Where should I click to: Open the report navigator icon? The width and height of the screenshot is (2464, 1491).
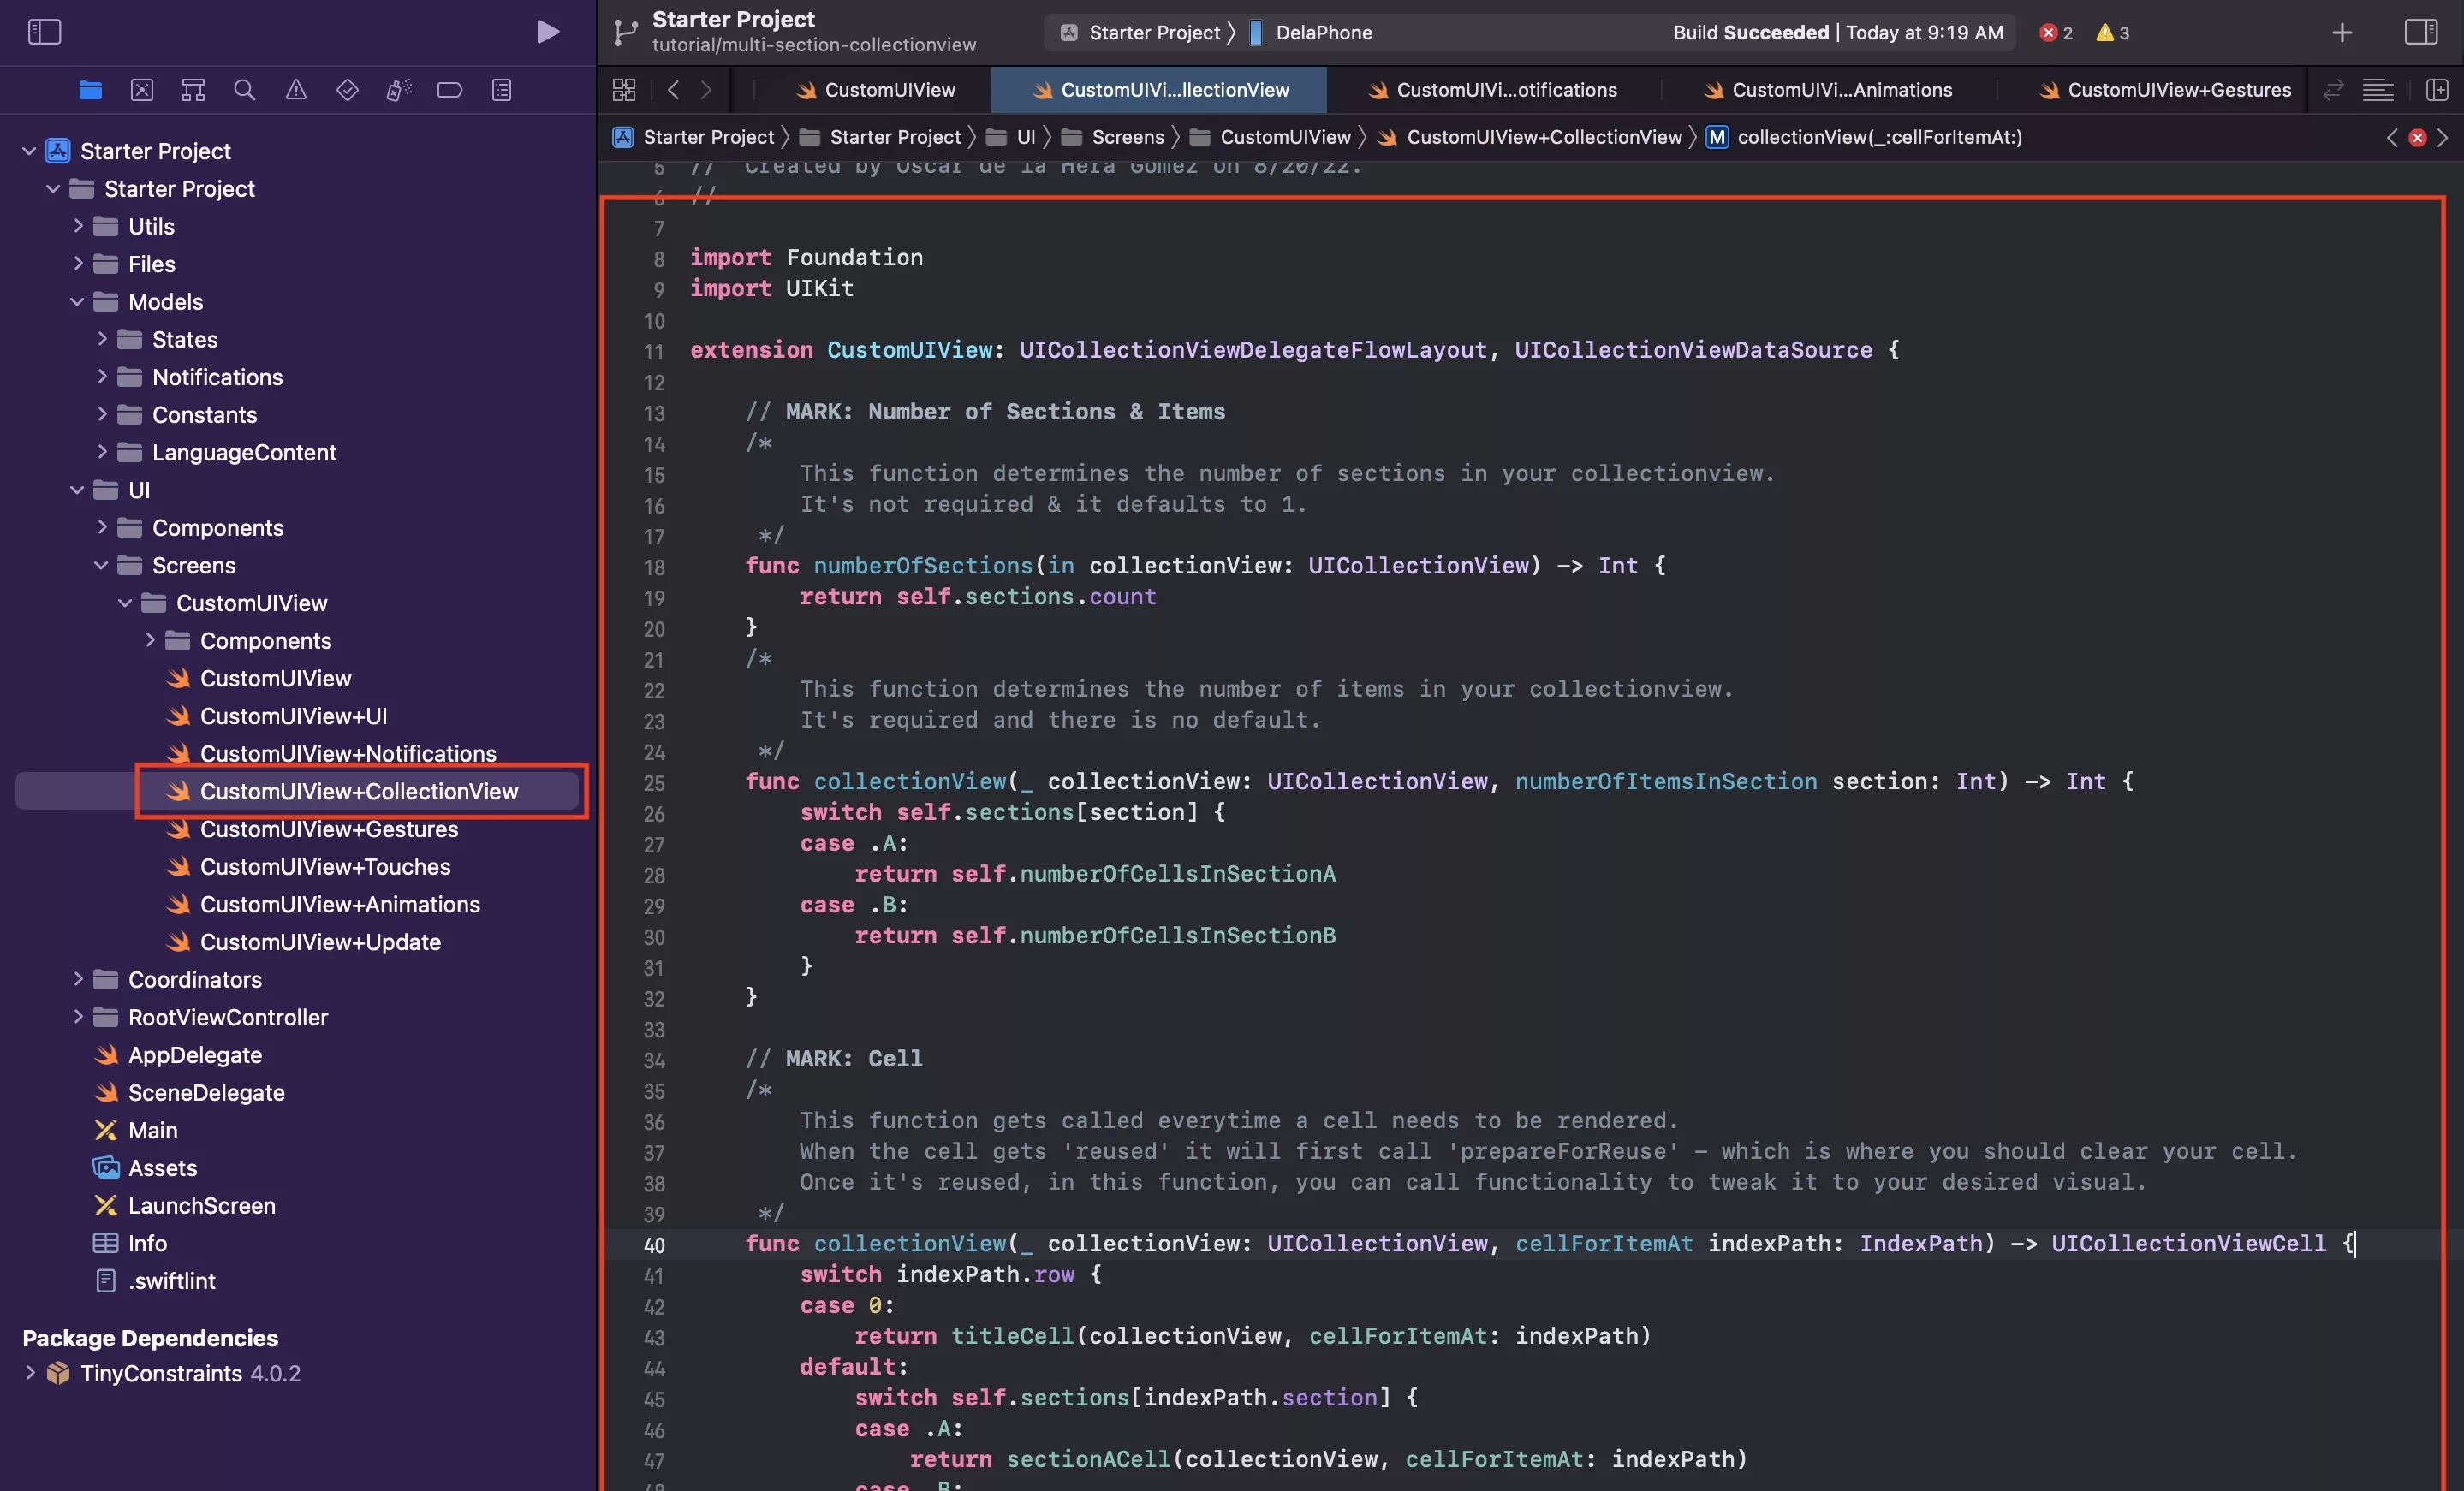[x=502, y=90]
